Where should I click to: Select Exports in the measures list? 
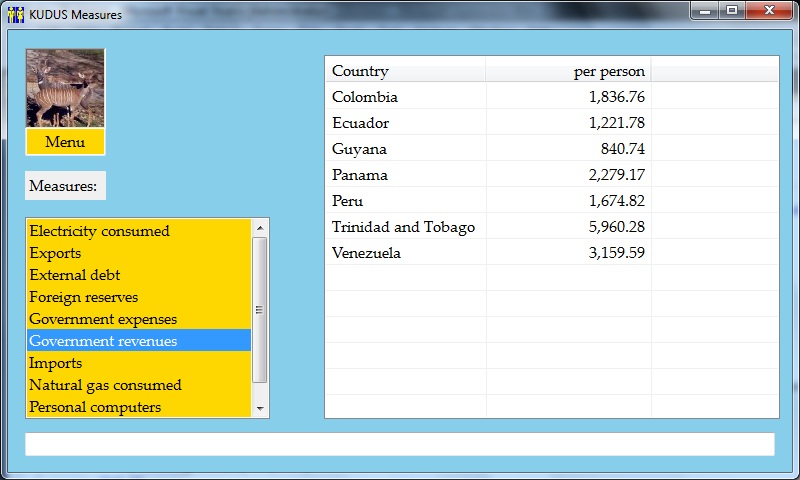coord(55,253)
